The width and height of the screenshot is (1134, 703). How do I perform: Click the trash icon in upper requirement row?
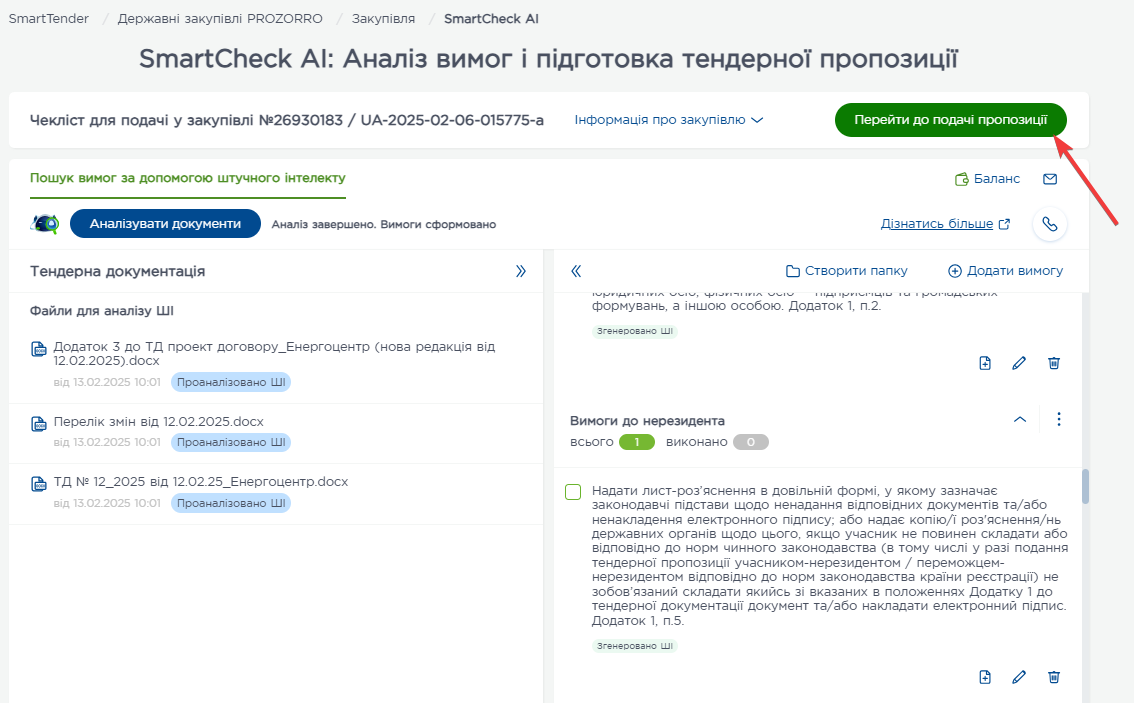[x=1053, y=363]
